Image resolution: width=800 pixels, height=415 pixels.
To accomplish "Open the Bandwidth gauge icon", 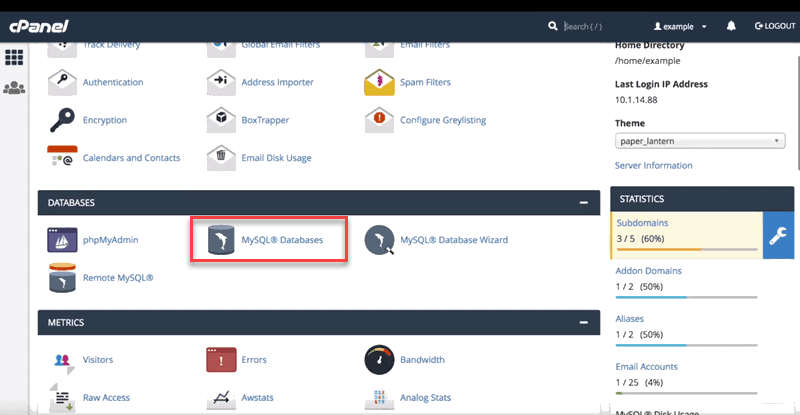I will pos(380,359).
